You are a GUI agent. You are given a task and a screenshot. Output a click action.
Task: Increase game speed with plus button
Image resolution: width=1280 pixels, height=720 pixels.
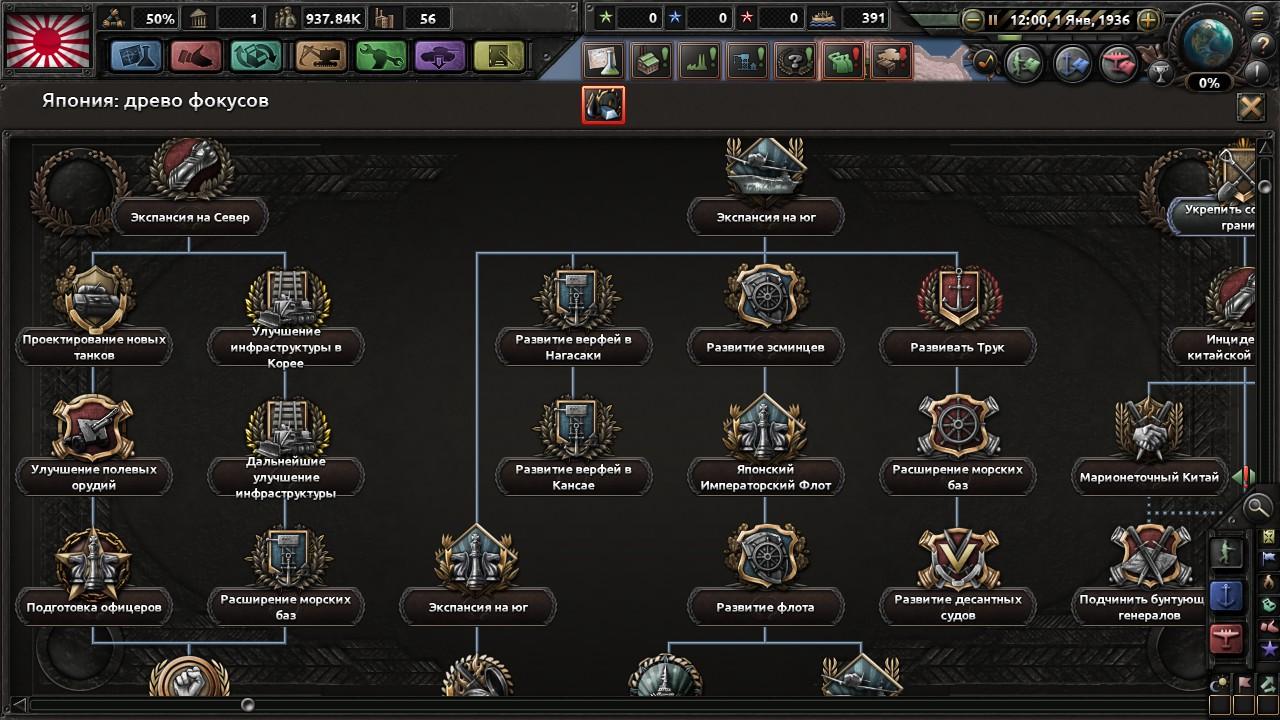(1149, 19)
